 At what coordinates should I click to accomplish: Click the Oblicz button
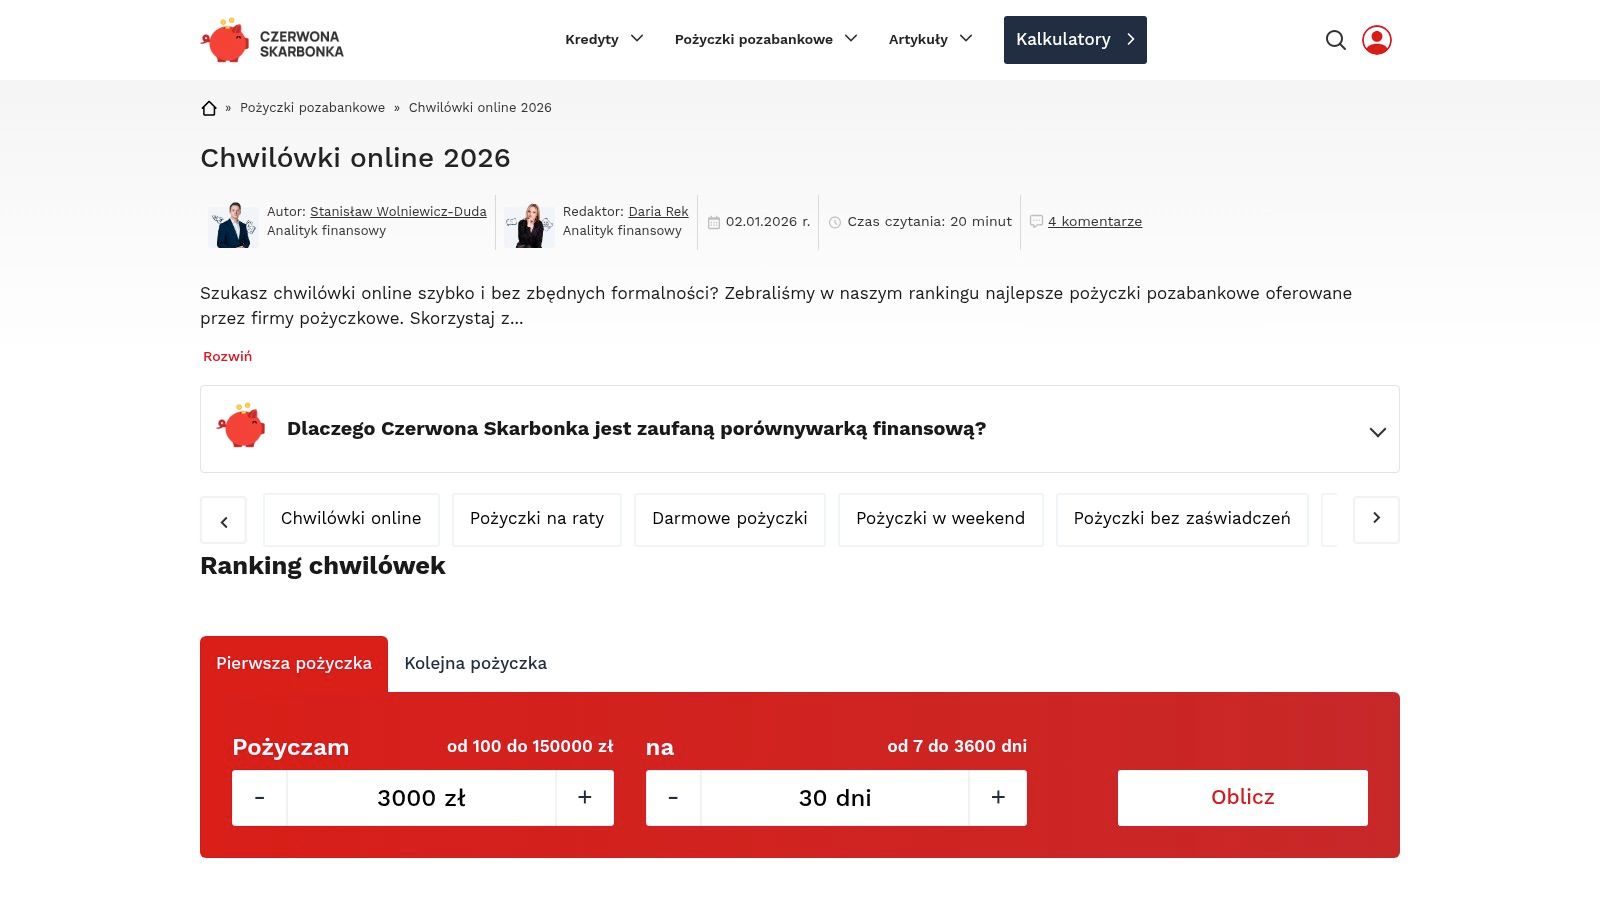1243,797
